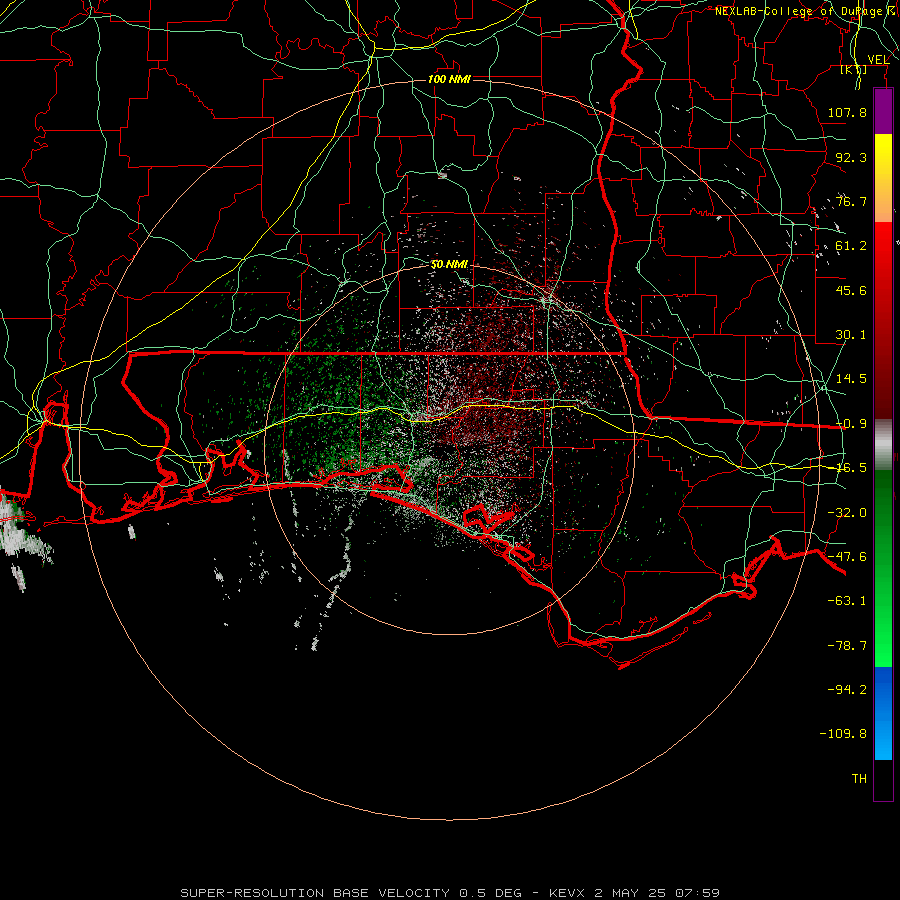Click the 92.3 value on velocity scale
This screenshot has width=900, height=900.
851,157
